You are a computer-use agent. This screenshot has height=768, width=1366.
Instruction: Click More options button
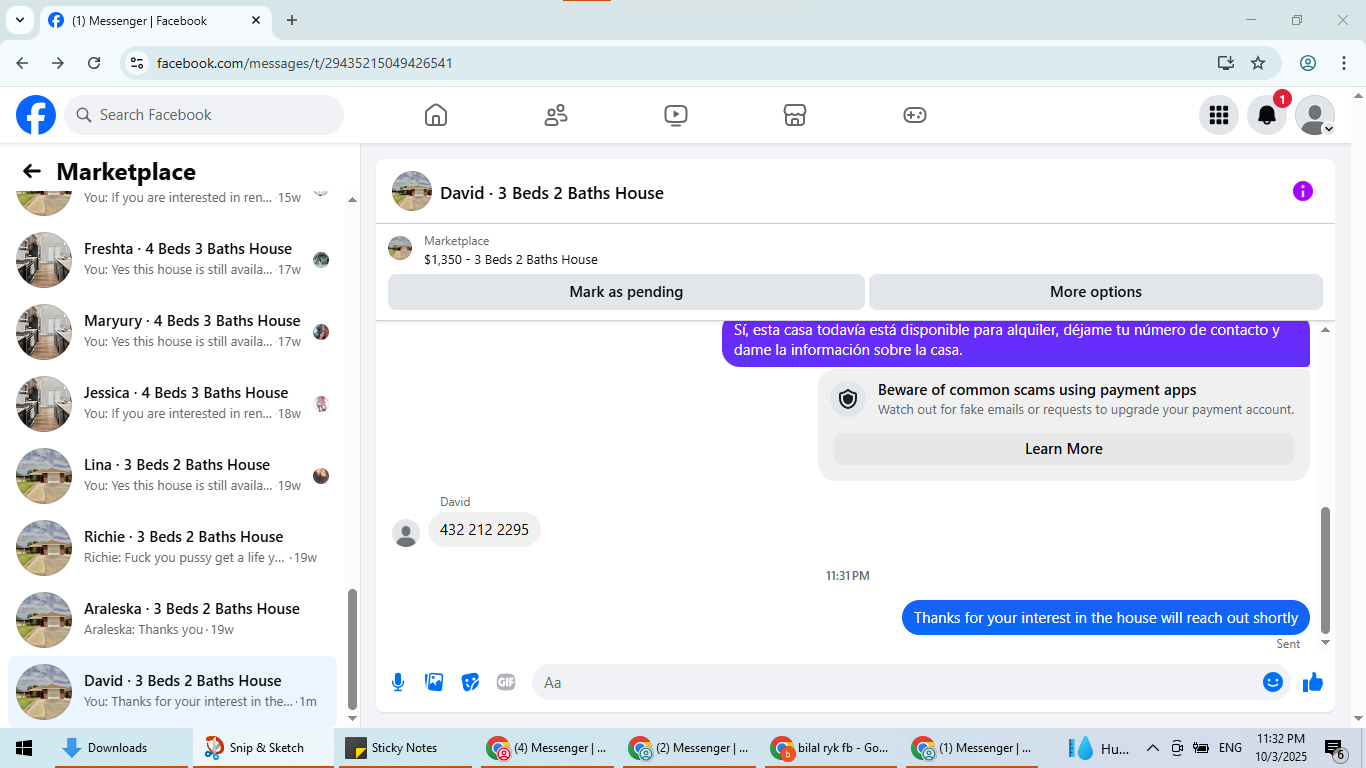pyautogui.click(x=1096, y=292)
